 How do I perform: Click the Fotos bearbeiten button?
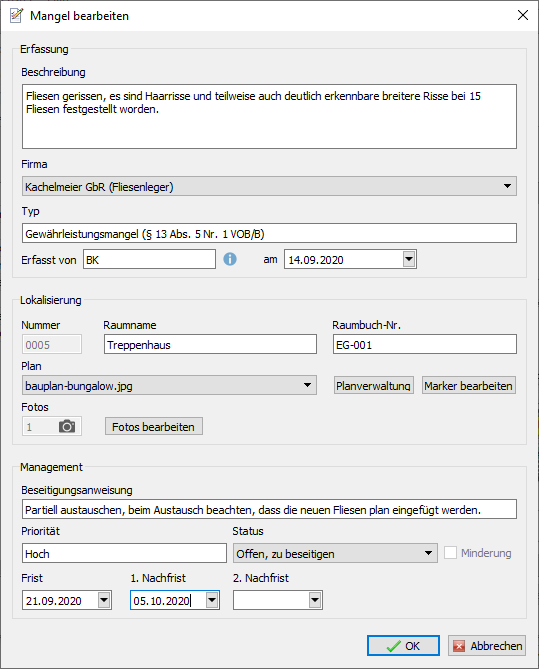[154, 426]
